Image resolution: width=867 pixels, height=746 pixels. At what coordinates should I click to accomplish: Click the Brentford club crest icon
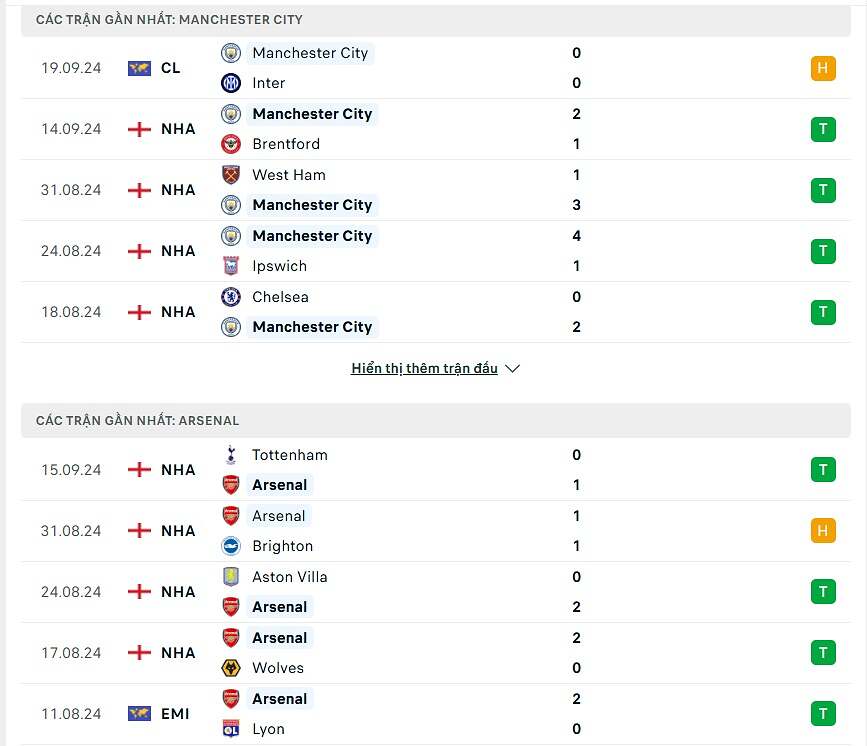click(231, 144)
